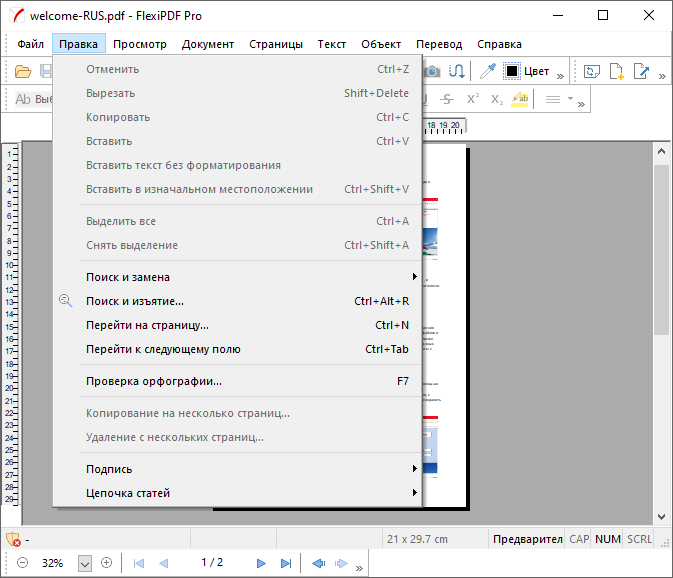Click the camera snapshot tool icon
The width and height of the screenshot is (673, 578).
[433, 71]
